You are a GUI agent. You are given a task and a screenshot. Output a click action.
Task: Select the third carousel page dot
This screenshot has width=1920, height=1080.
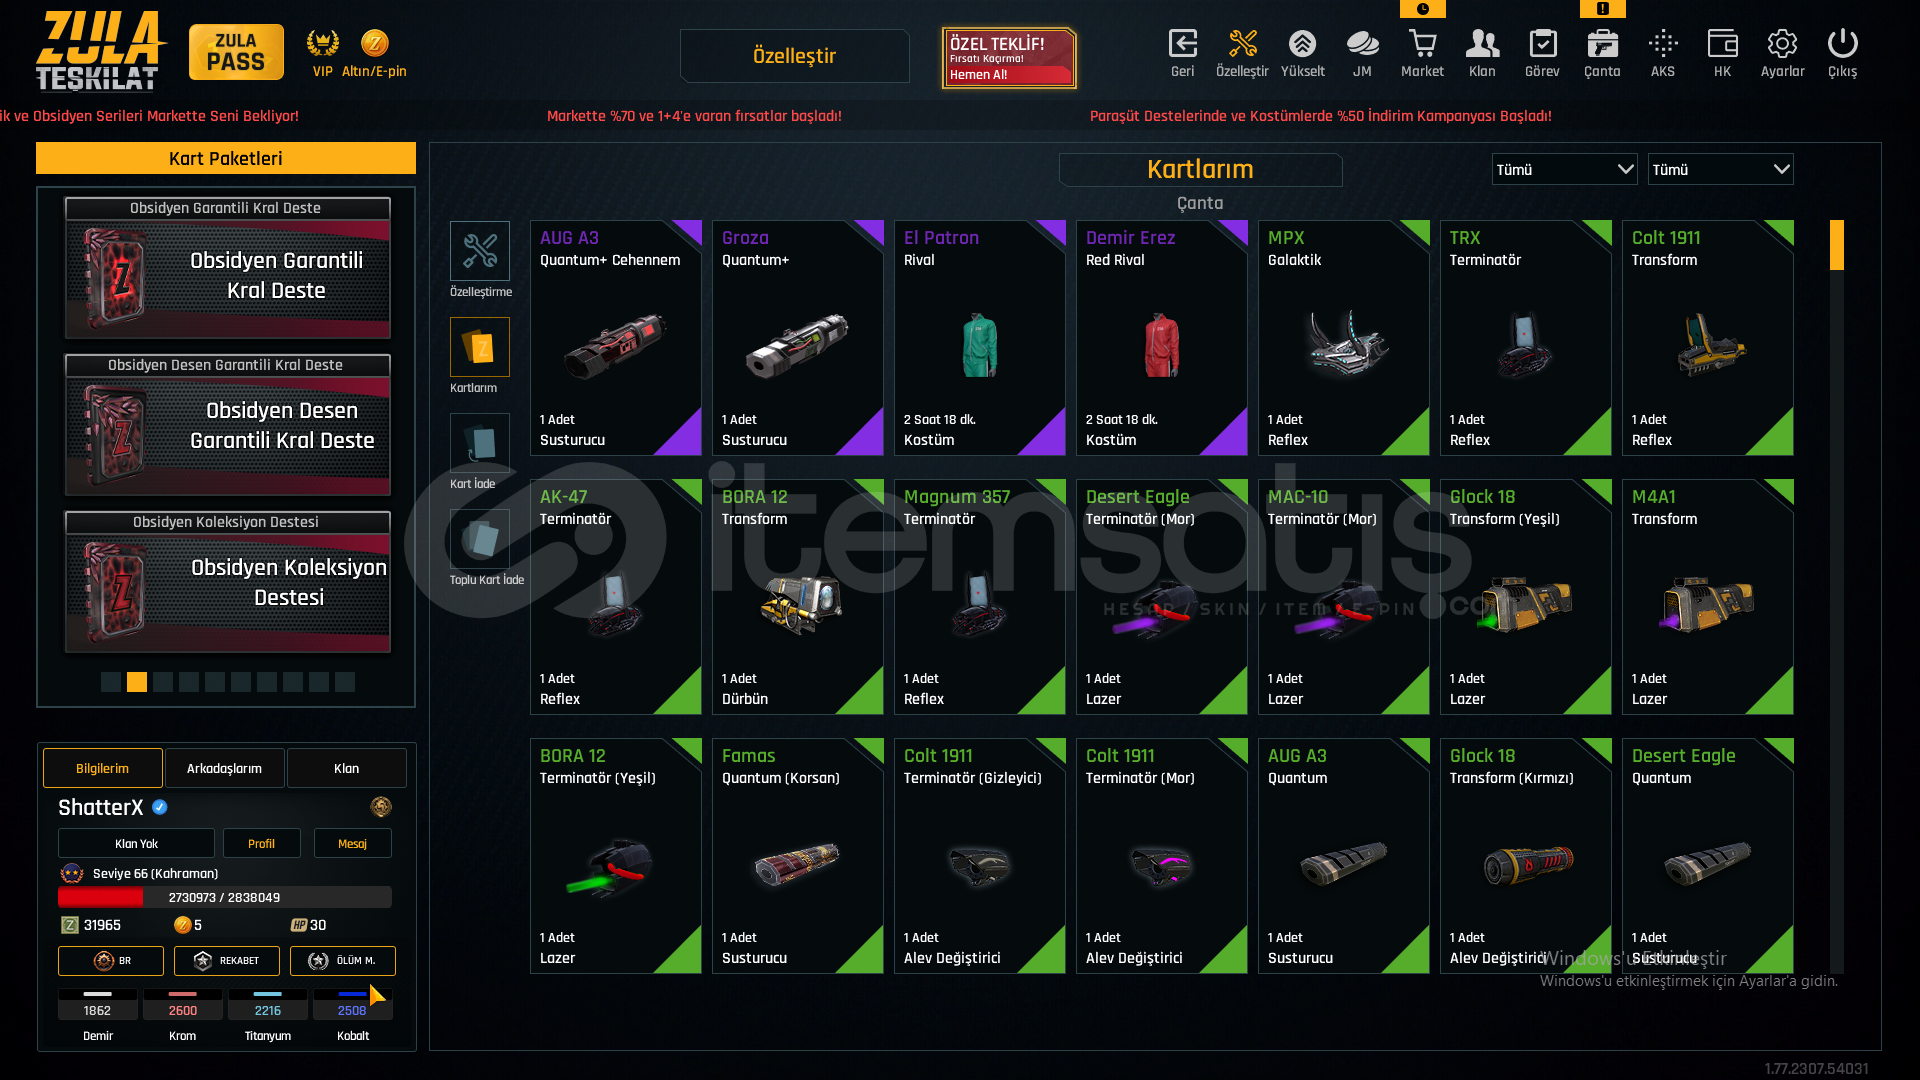(x=163, y=682)
